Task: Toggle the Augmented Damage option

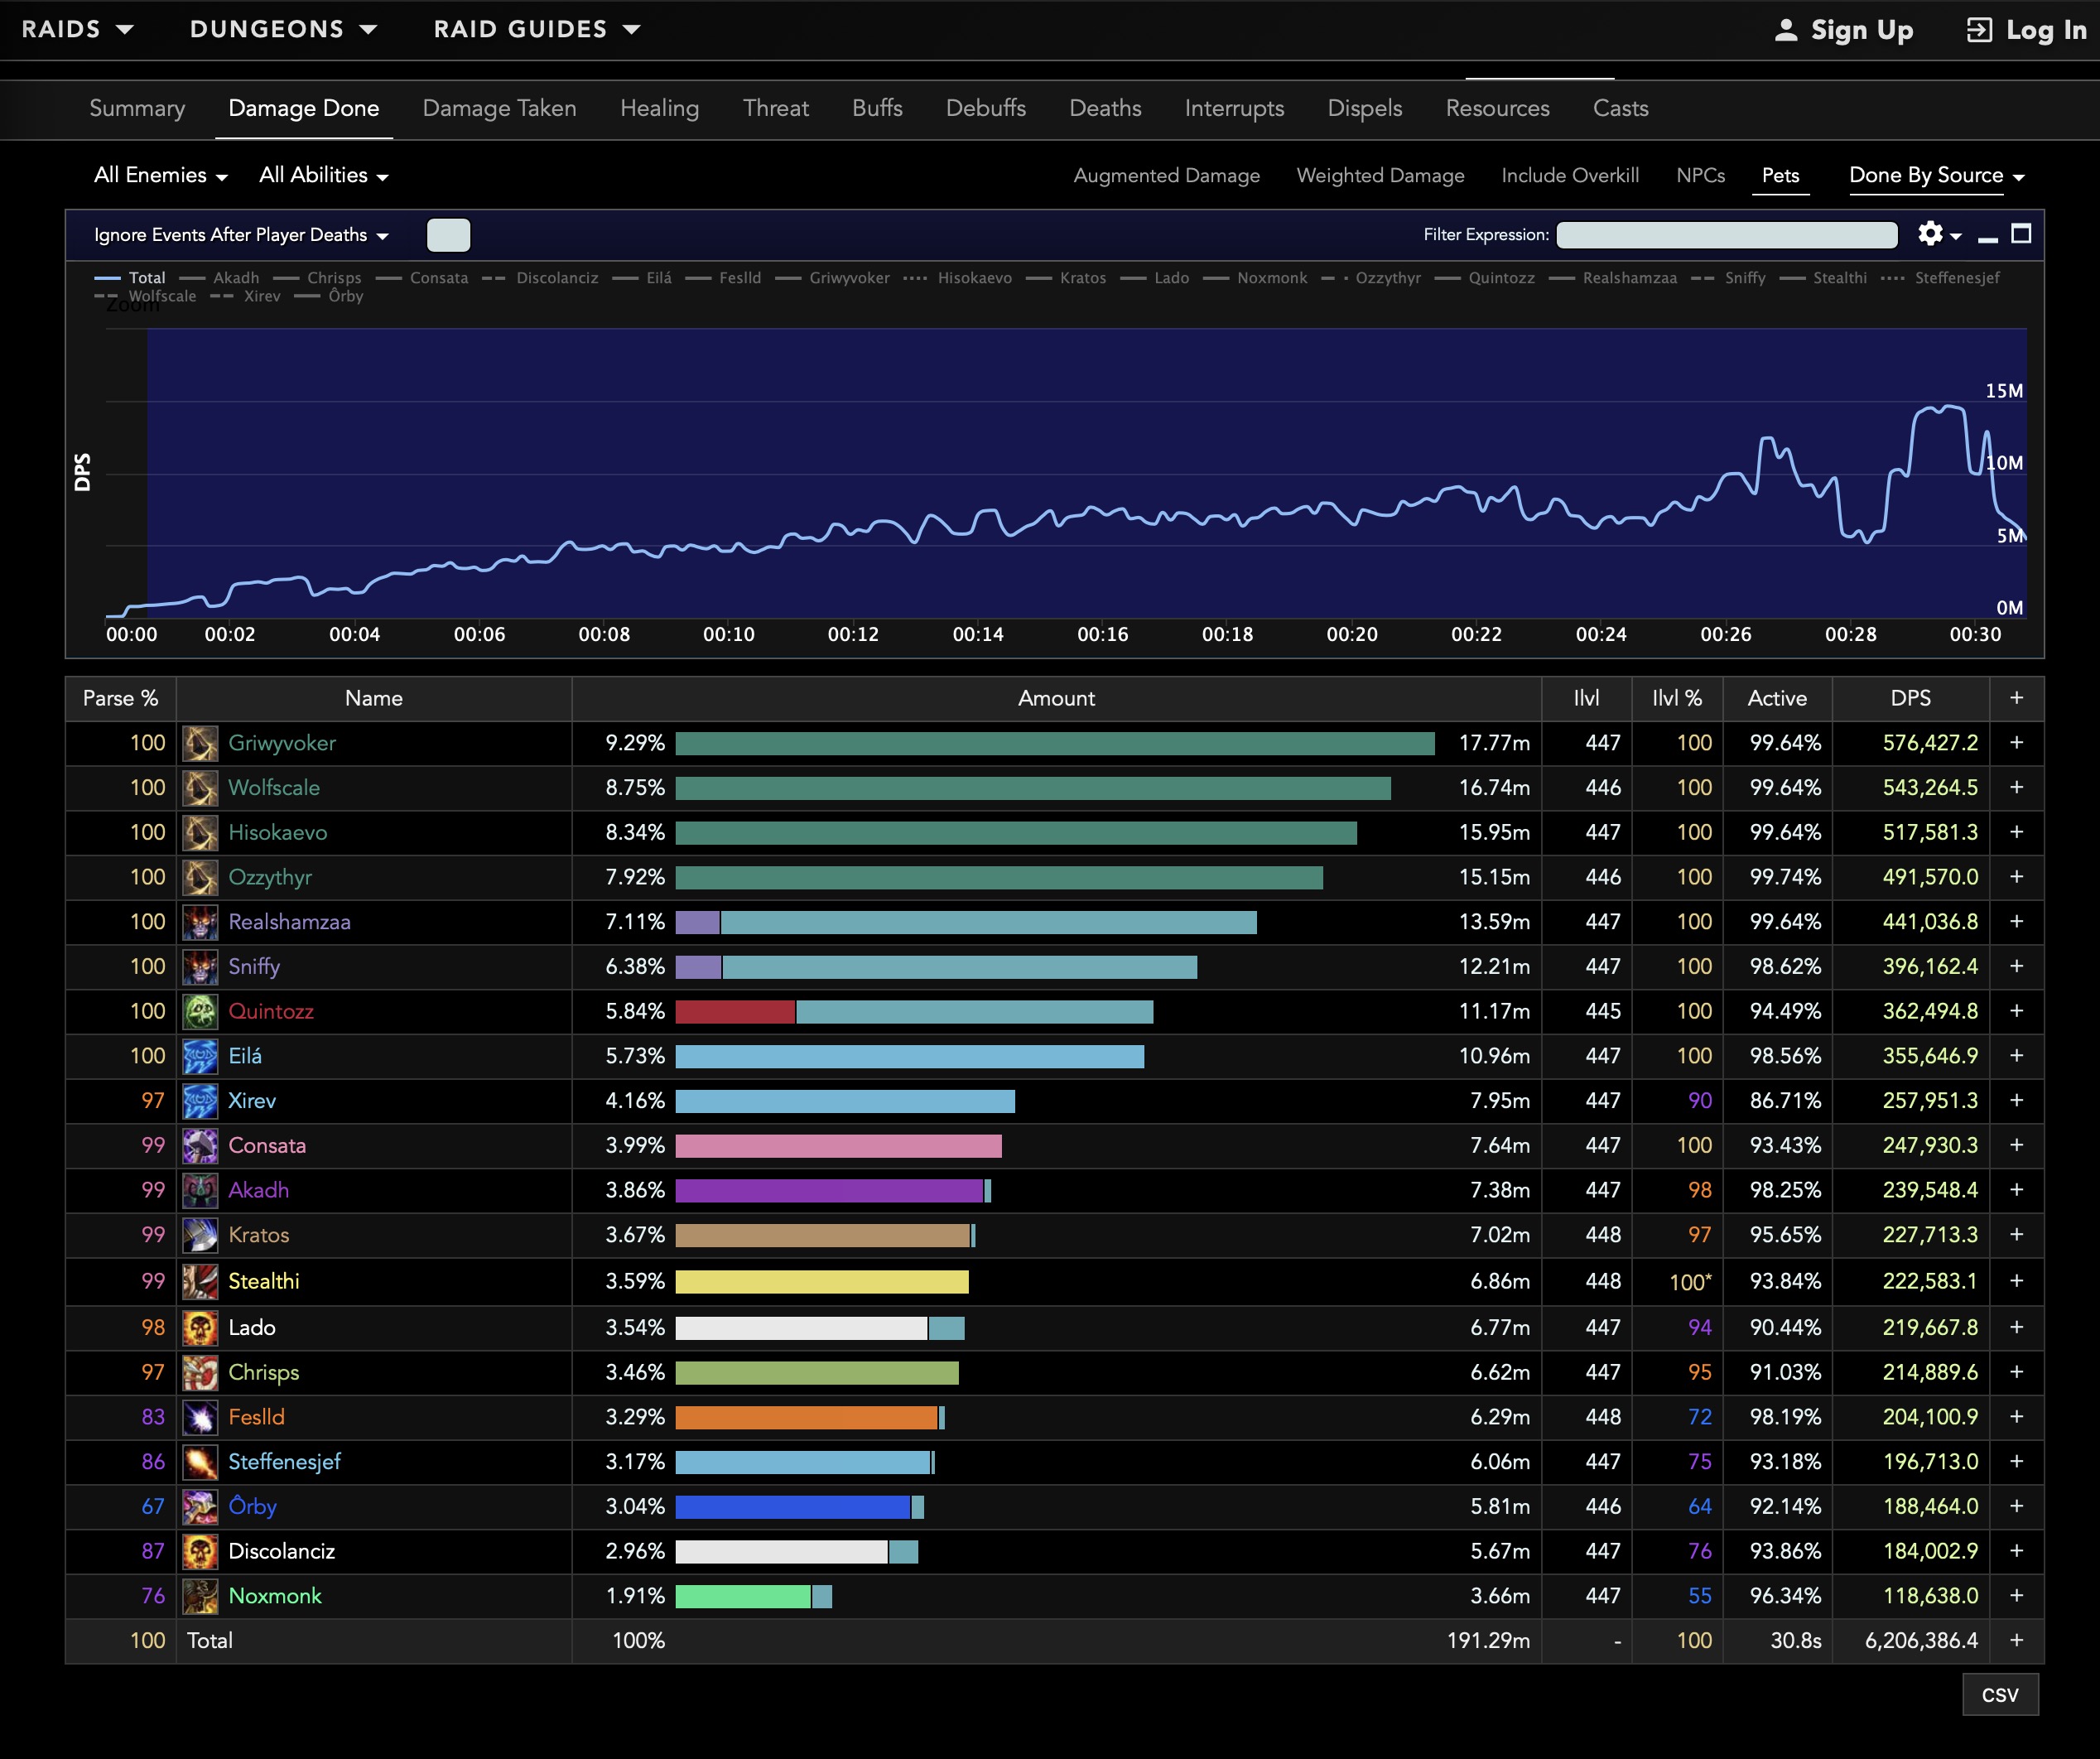Action: pos(1166,175)
